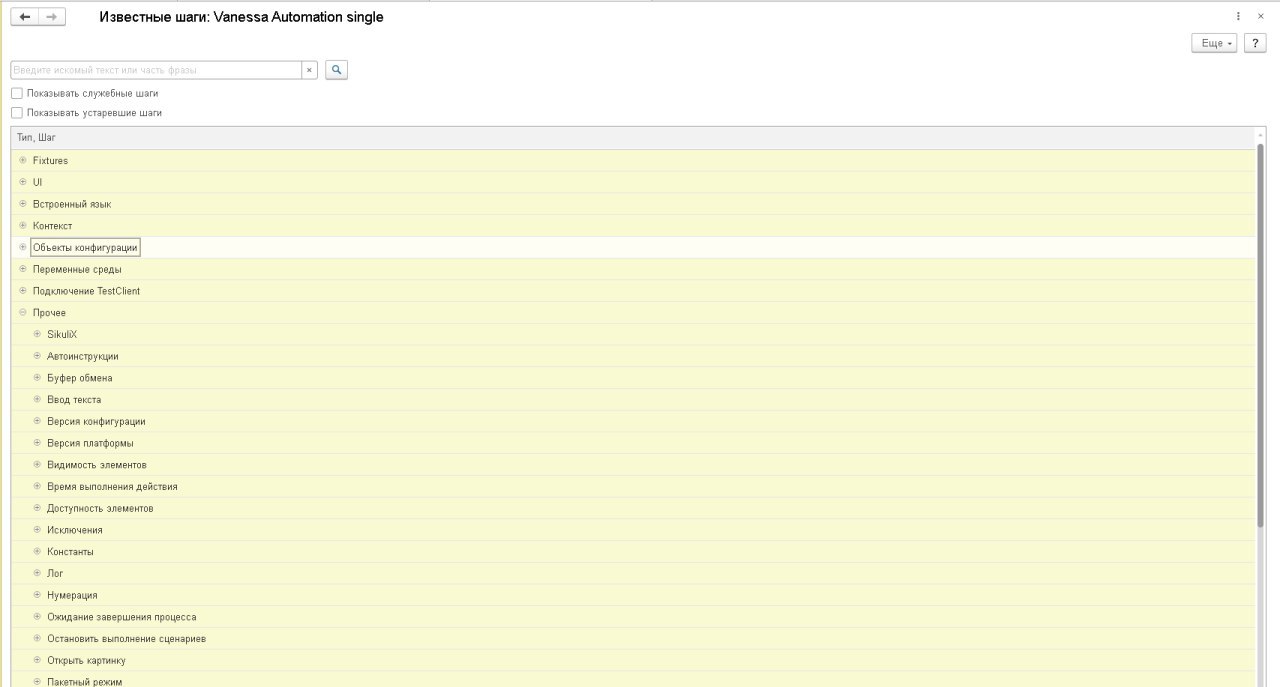The width and height of the screenshot is (1280, 687).
Task: Select the Буфер обмена row
Action: (x=633, y=378)
